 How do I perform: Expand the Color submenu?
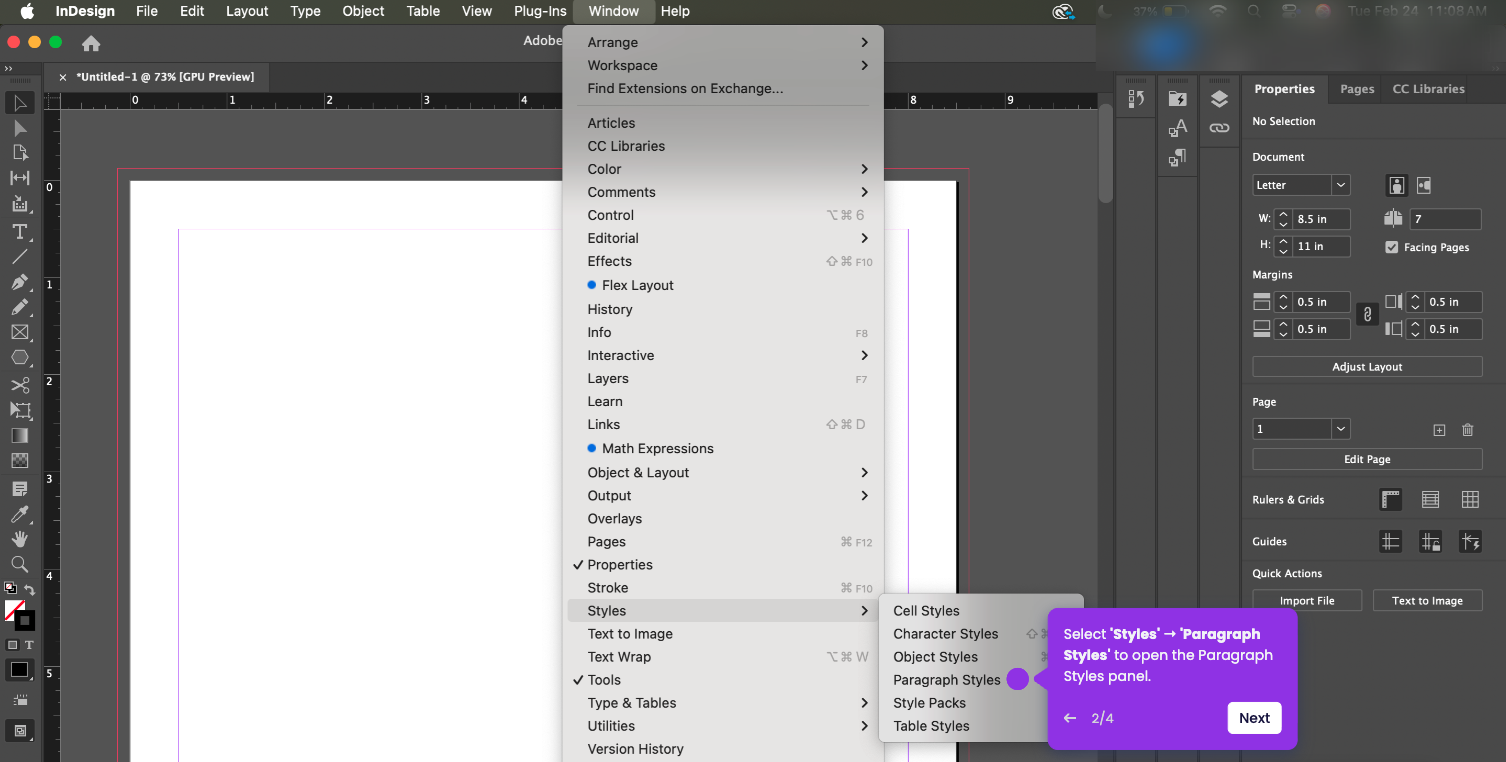pyautogui.click(x=723, y=169)
